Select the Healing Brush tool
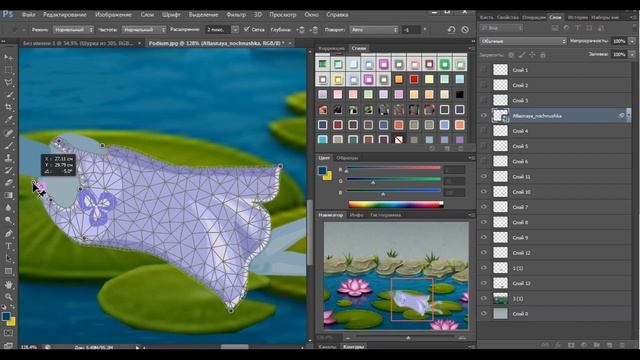 [x=8, y=133]
